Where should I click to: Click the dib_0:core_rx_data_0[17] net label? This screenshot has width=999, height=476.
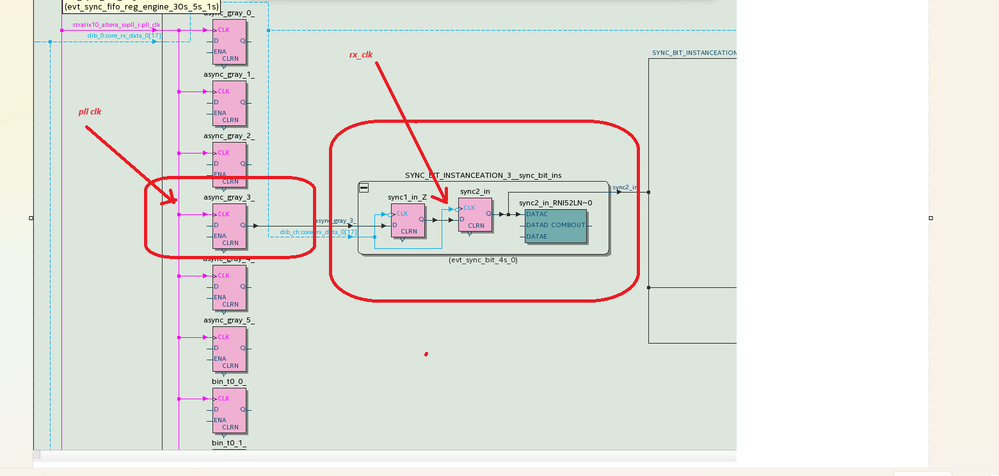[124, 36]
